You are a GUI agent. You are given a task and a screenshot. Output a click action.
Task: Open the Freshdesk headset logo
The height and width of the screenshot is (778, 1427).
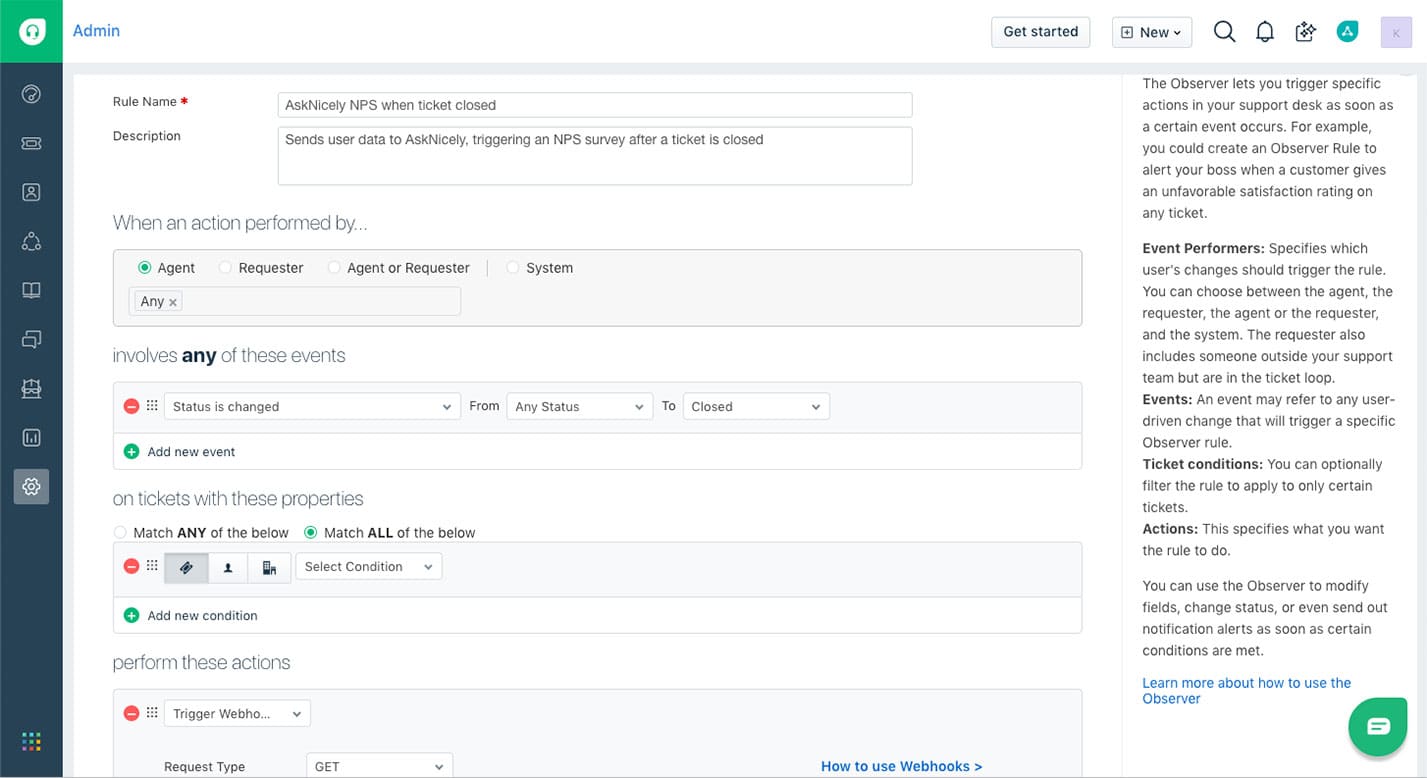[x=31, y=31]
